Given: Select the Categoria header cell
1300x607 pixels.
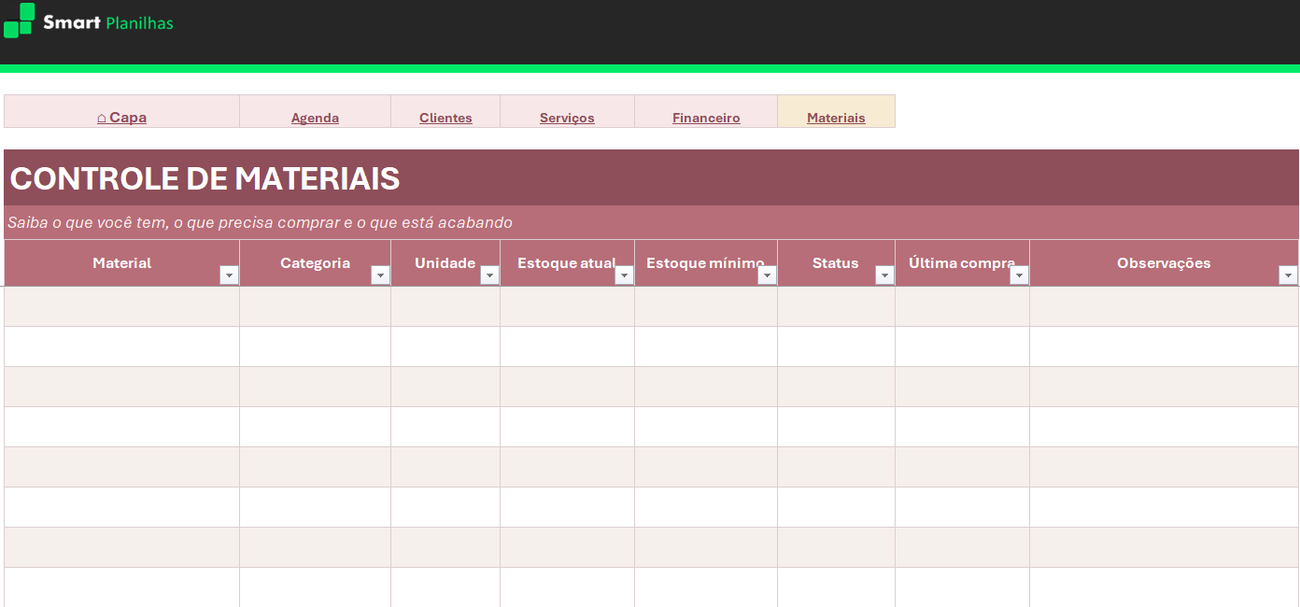Looking at the screenshot, I should (315, 263).
